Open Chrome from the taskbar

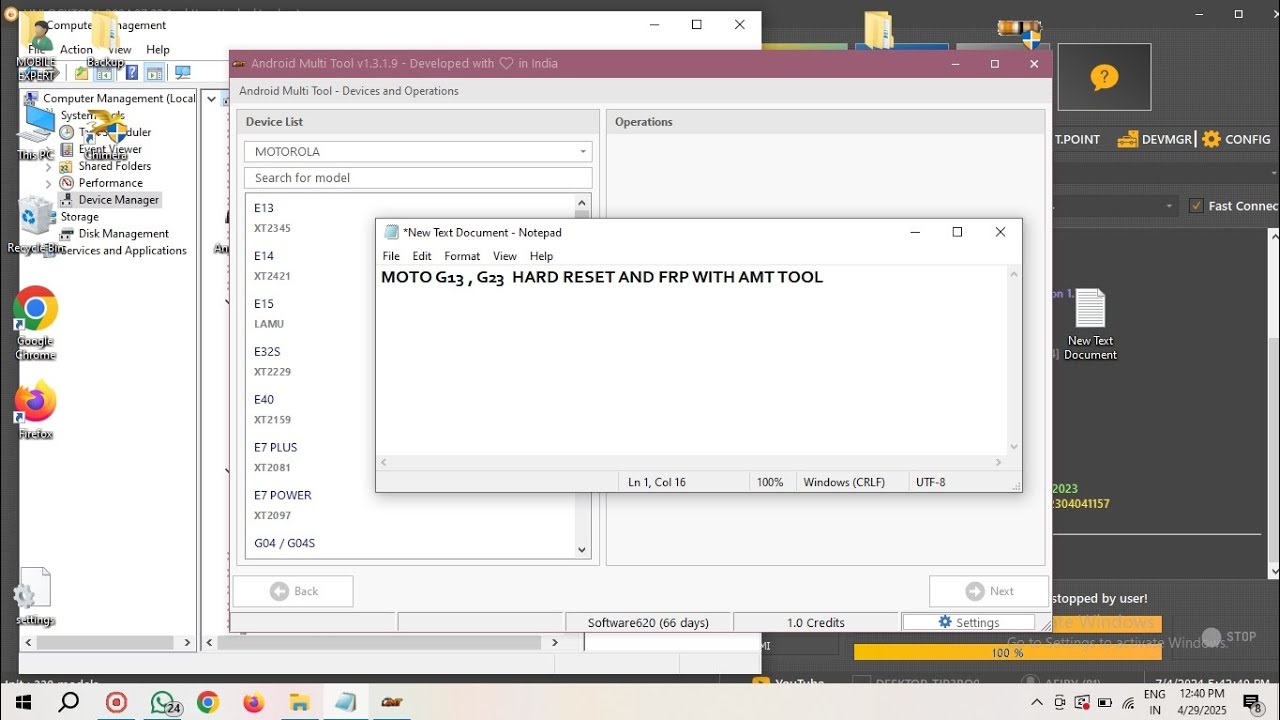tap(208, 702)
